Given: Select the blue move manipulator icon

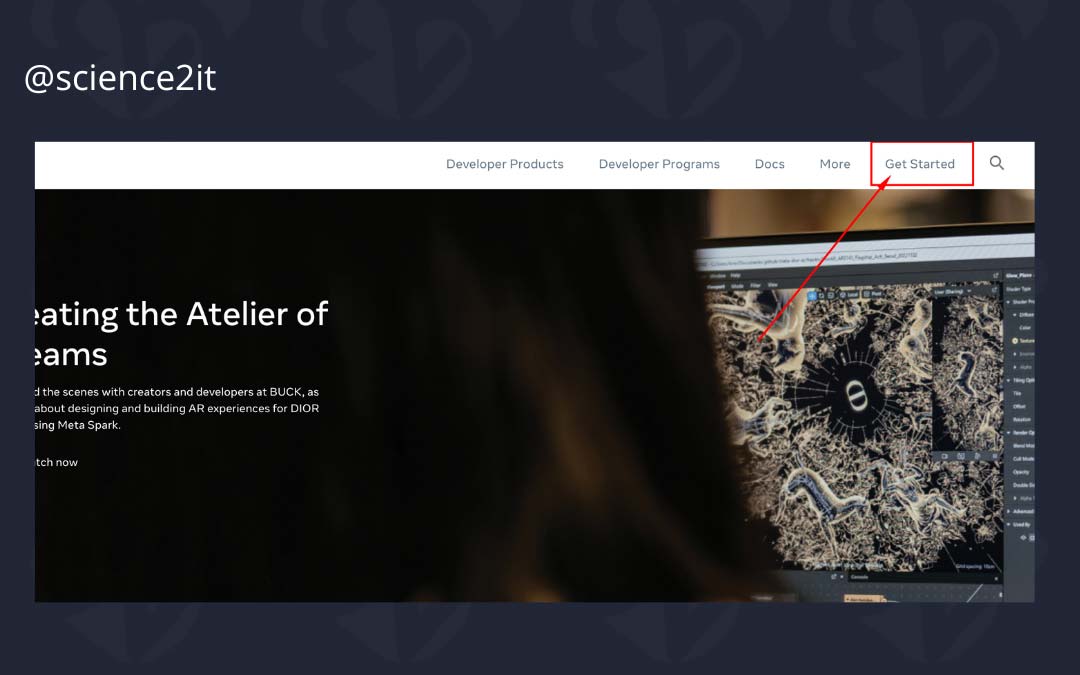Looking at the screenshot, I should tap(811, 296).
